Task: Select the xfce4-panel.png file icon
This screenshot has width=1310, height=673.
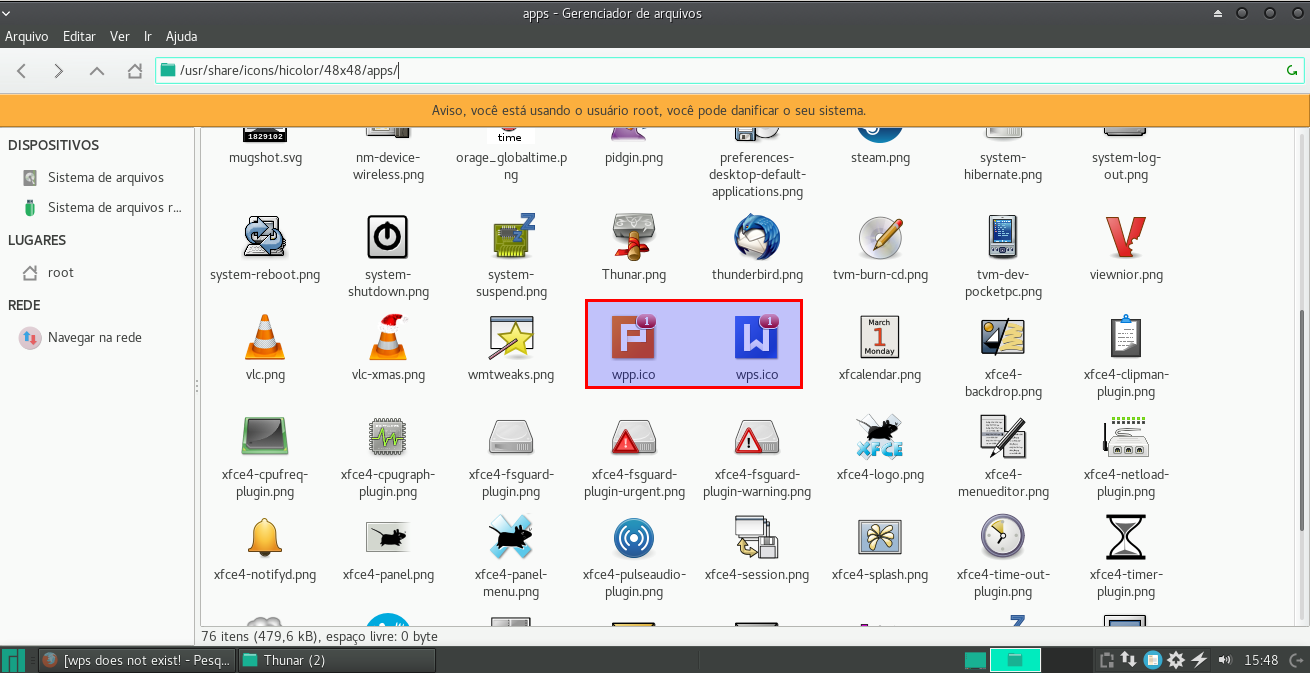Action: pos(388,537)
